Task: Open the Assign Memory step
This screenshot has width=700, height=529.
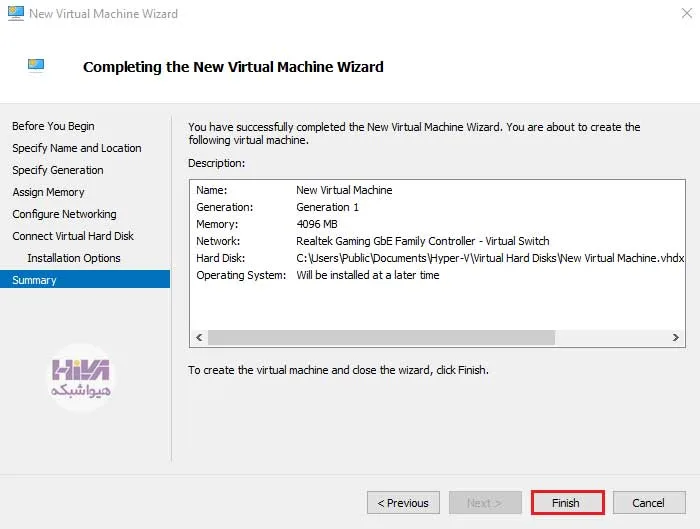Action: [x=48, y=192]
